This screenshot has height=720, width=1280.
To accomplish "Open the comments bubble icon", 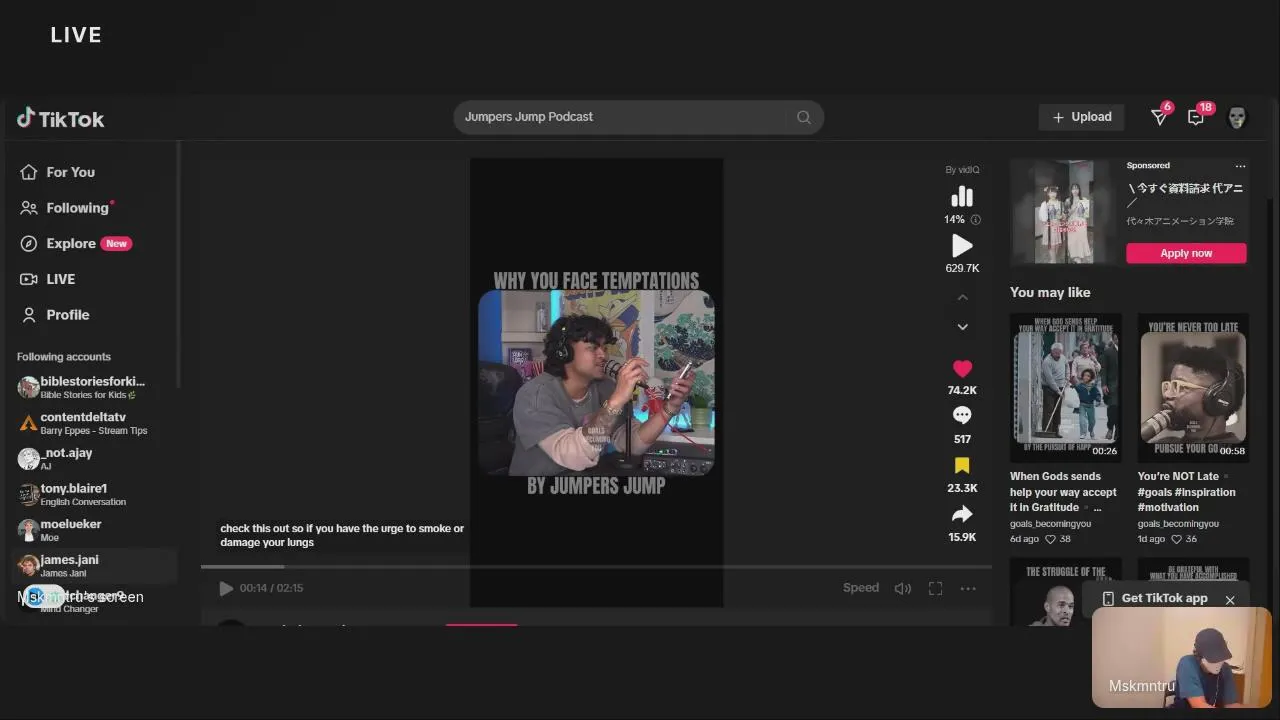I will 962,415.
